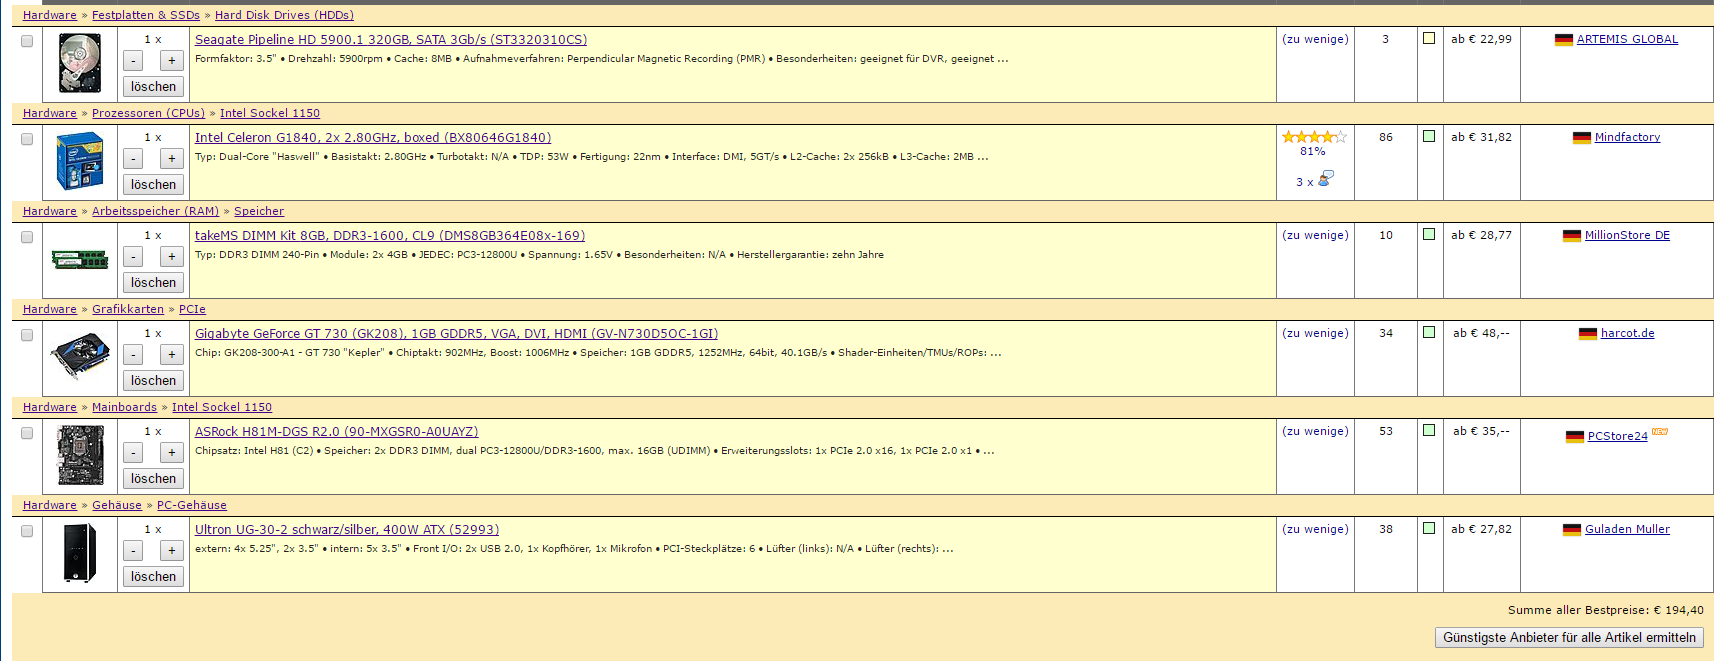Delete Ultron UG-30-2 with löschen

(153, 577)
